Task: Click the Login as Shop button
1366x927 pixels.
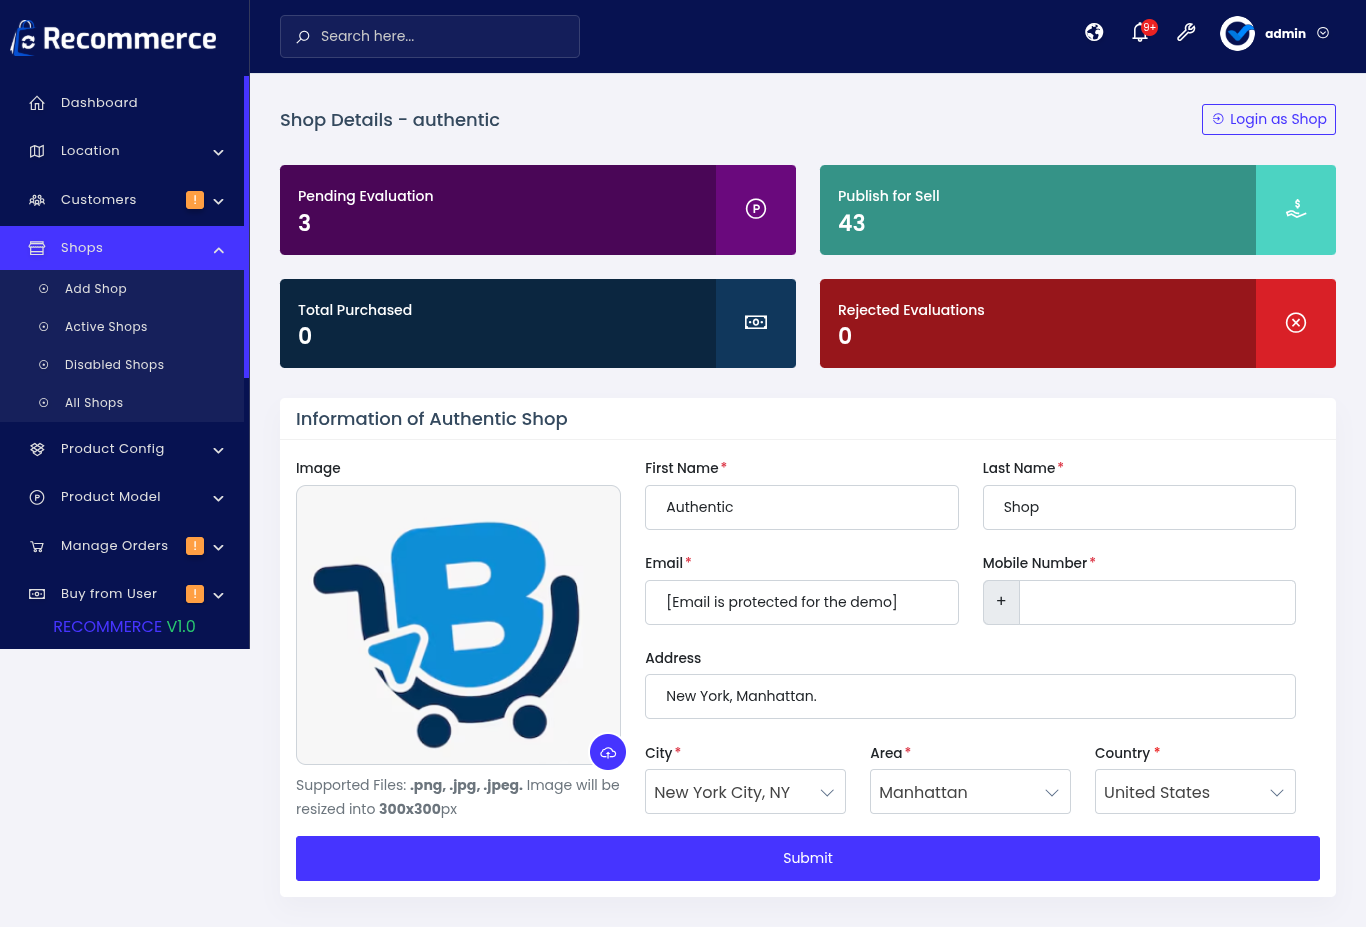Action: point(1269,119)
